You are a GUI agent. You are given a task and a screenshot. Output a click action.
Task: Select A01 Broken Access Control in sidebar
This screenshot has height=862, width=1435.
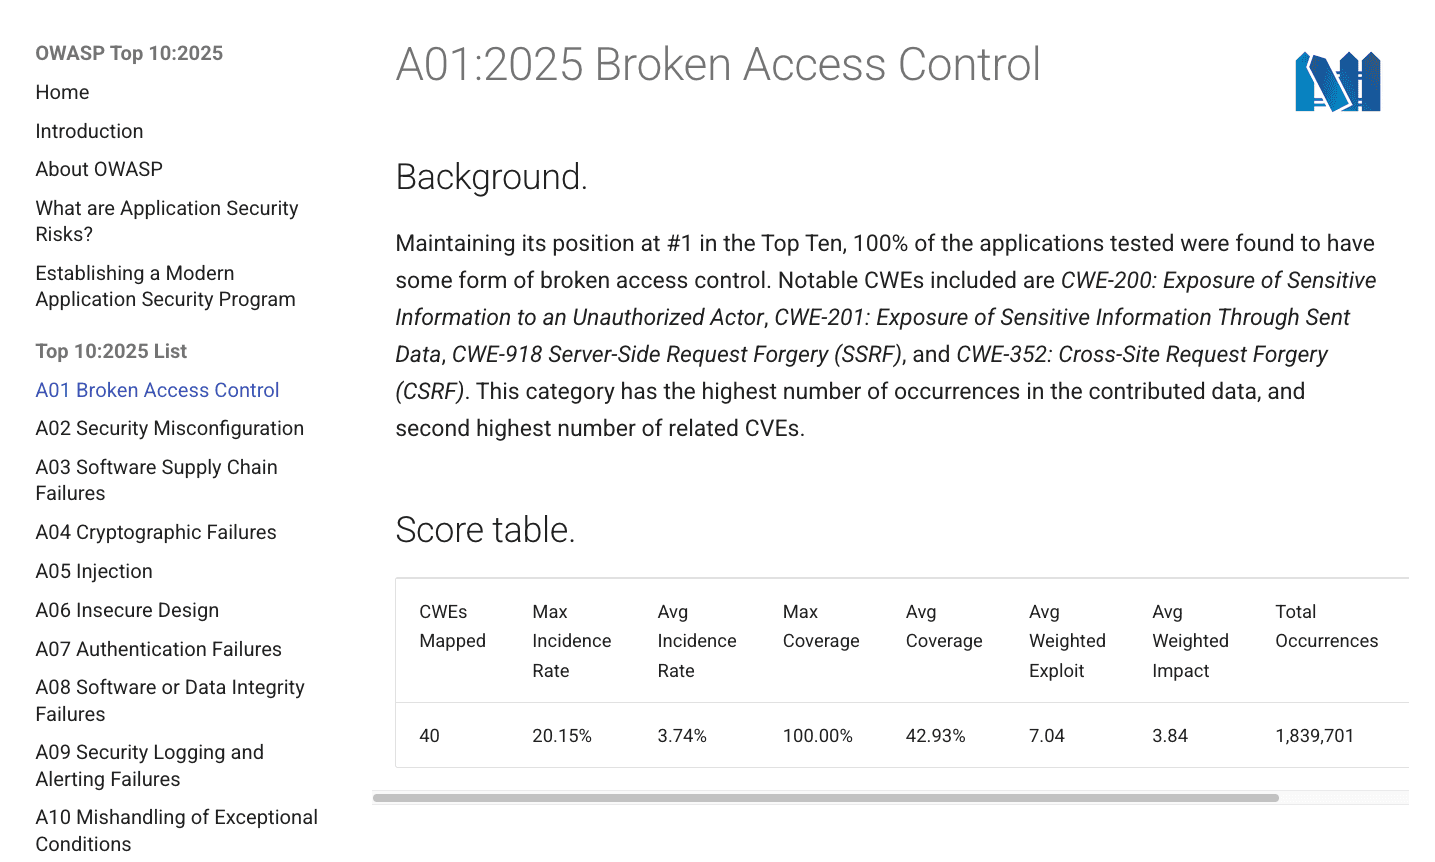pyautogui.click(x=157, y=390)
